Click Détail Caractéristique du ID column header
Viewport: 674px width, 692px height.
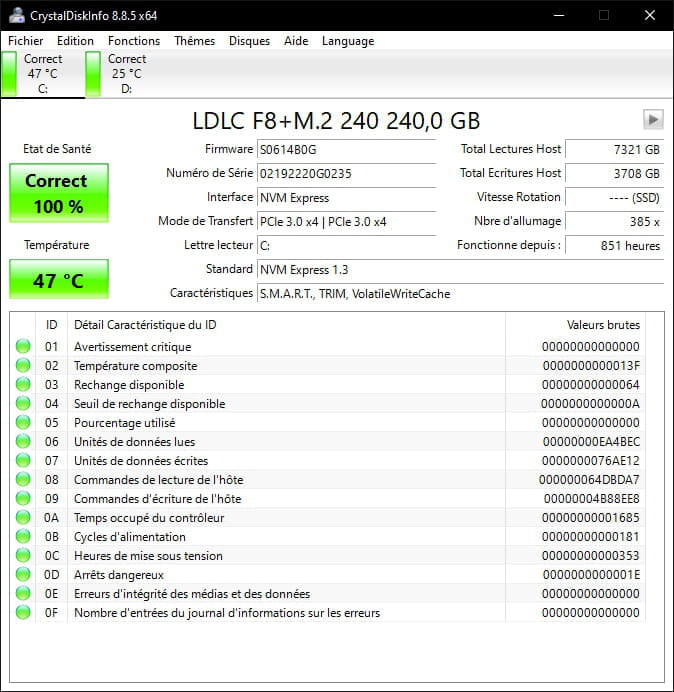tap(286, 325)
